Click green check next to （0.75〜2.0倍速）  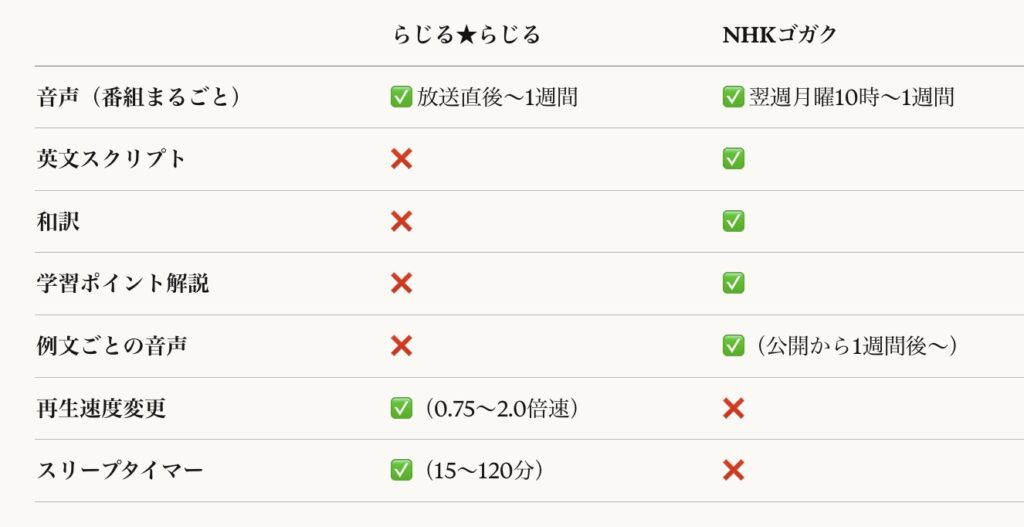pyautogui.click(x=401, y=408)
